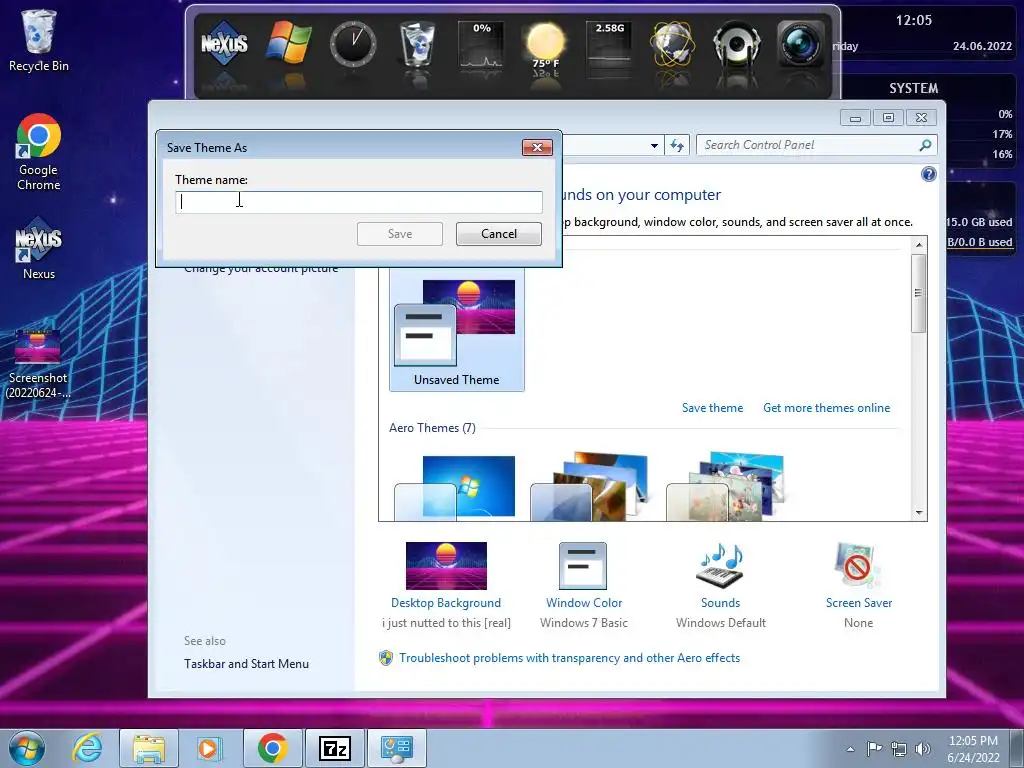Open Sounds settings

tap(720, 584)
